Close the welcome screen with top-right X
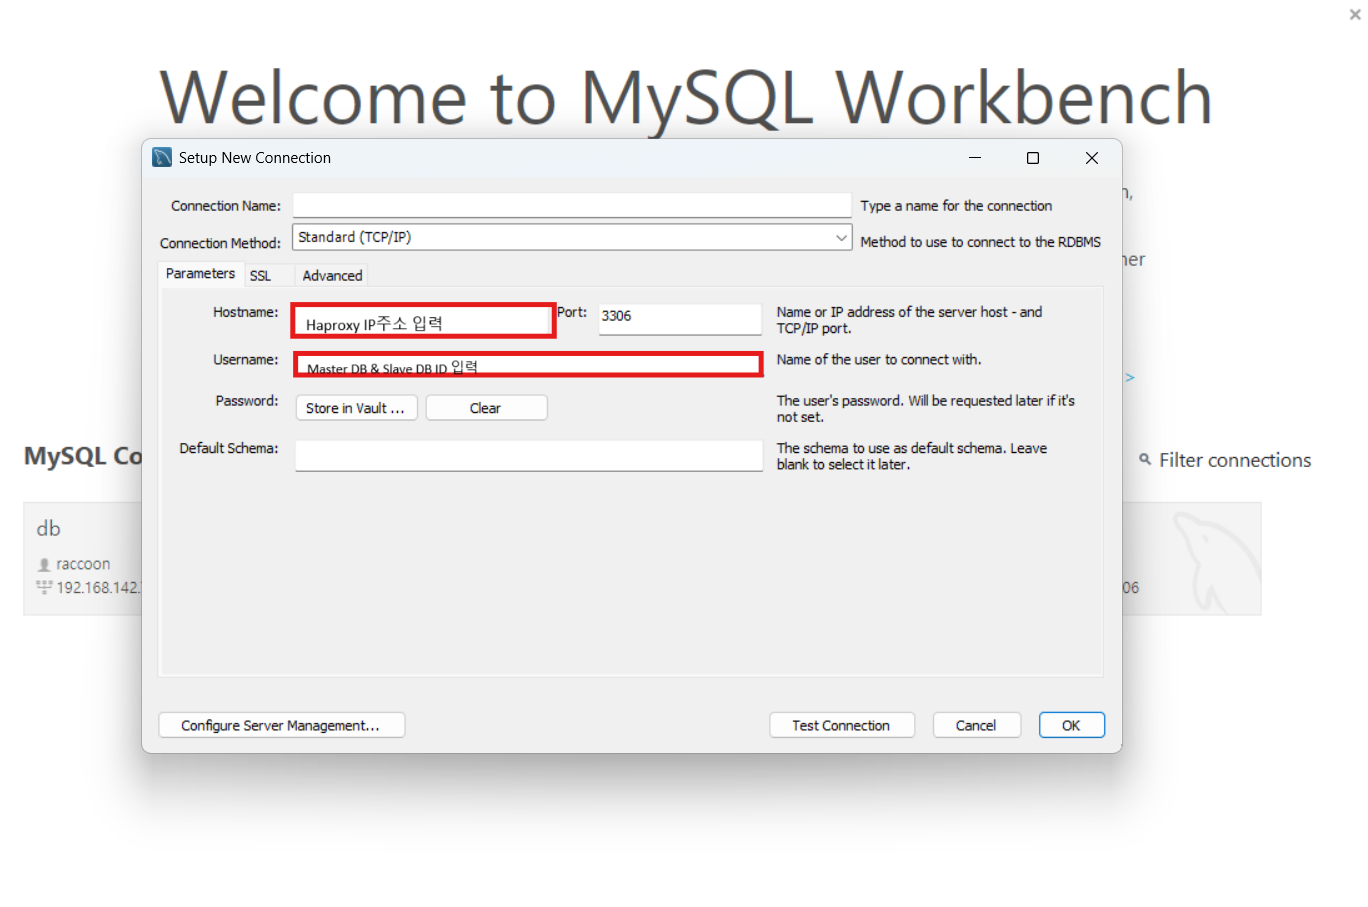Viewport: 1368px width, 907px height. [1355, 14]
